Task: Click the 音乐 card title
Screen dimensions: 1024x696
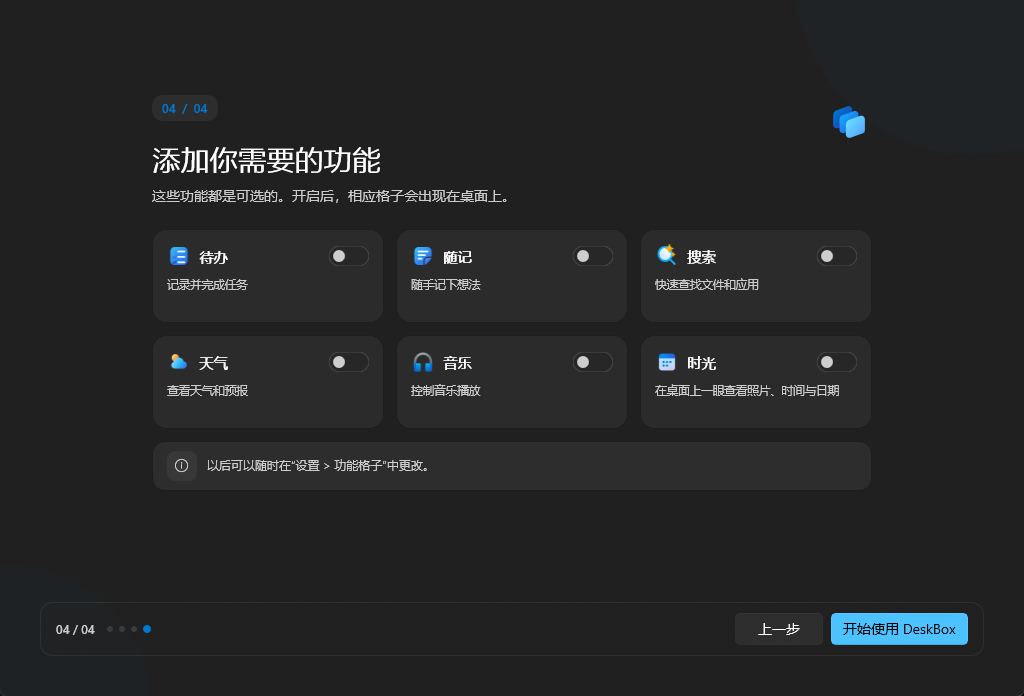Action: click(x=457, y=363)
